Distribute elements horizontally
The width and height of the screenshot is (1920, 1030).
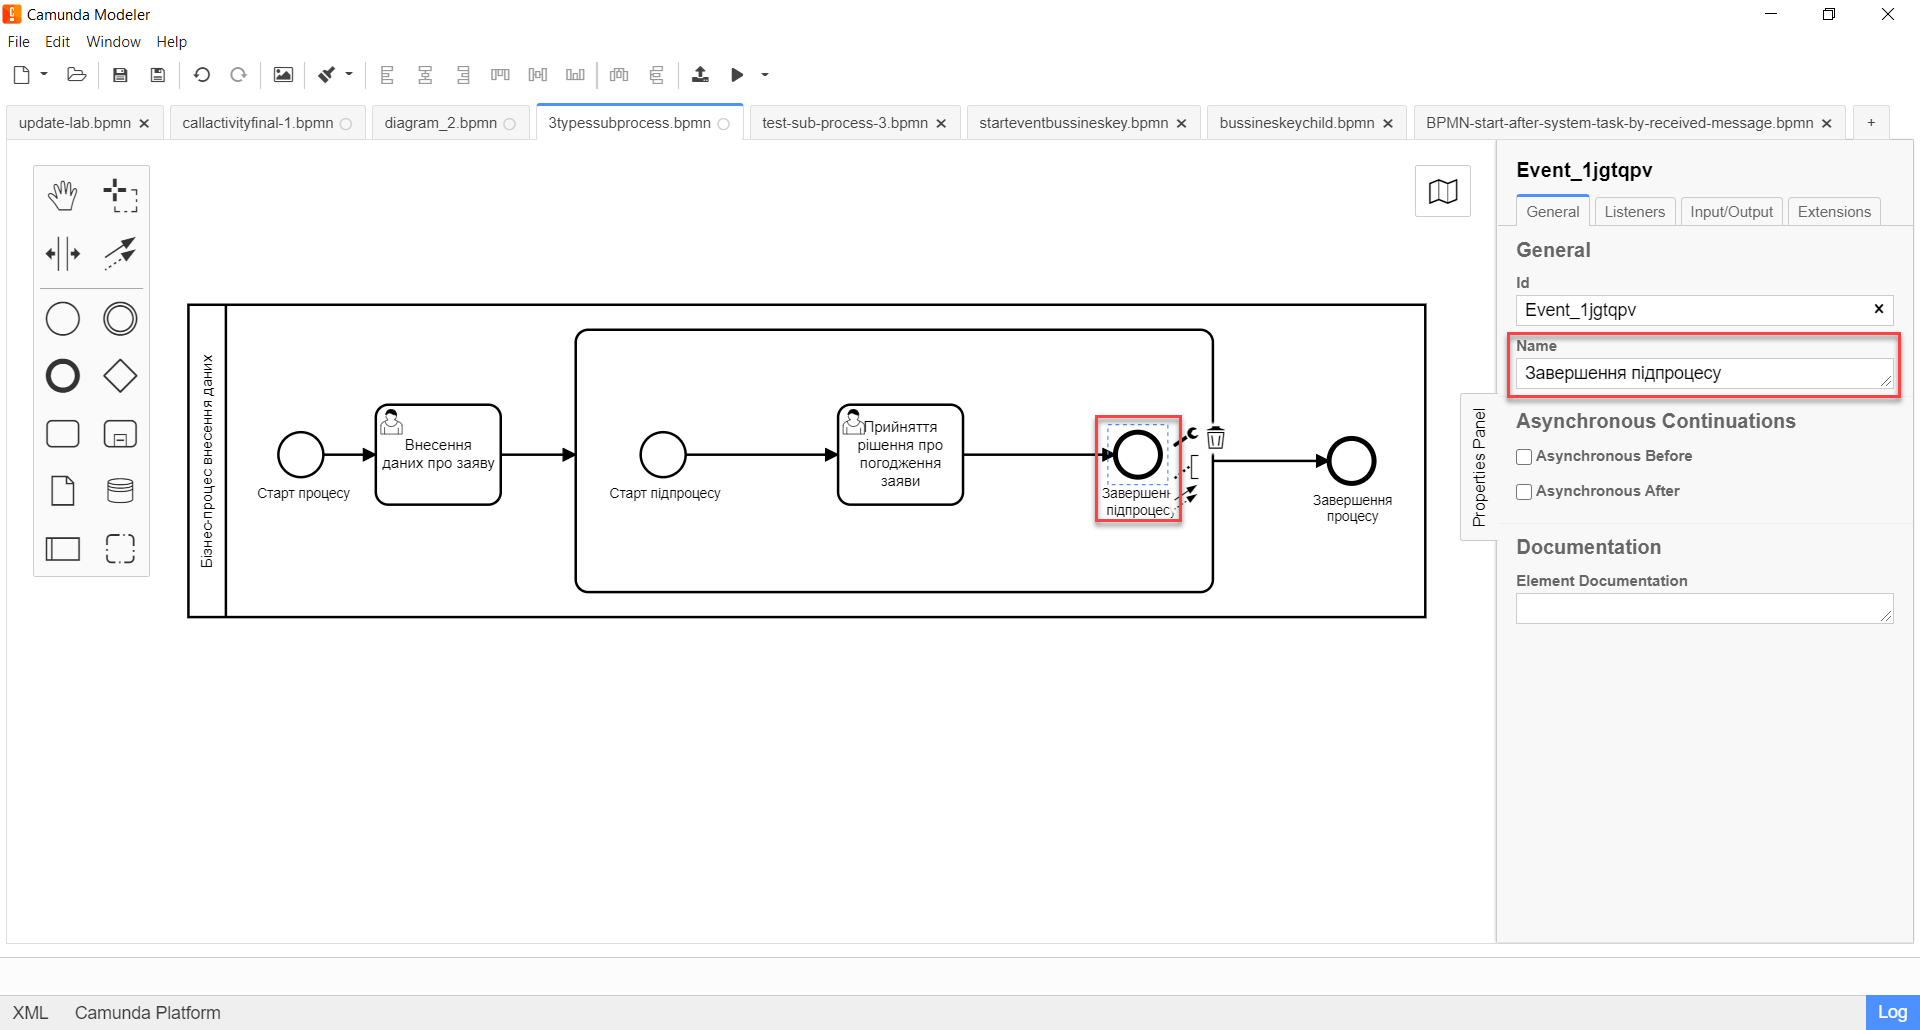coord(619,75)
